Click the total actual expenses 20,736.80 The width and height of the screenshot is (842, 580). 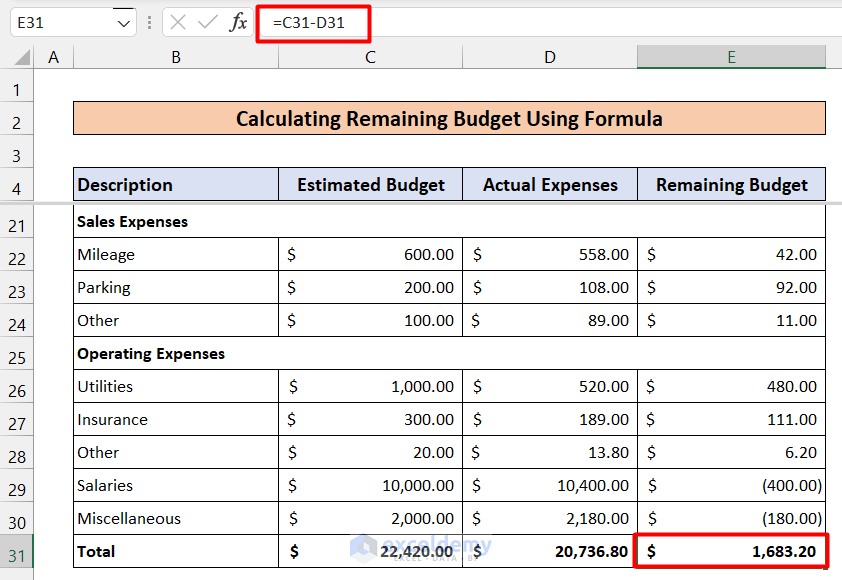[x=549, y=552]
